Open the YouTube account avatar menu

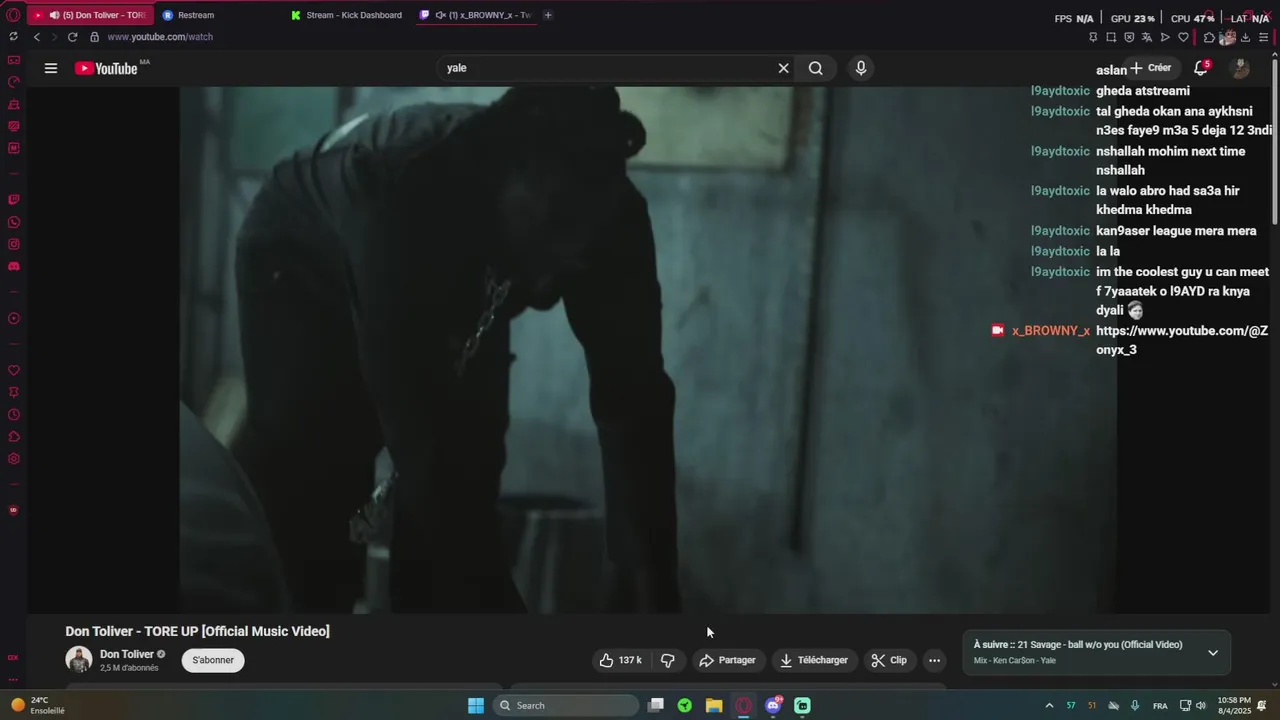click(x=1240, y=68)
